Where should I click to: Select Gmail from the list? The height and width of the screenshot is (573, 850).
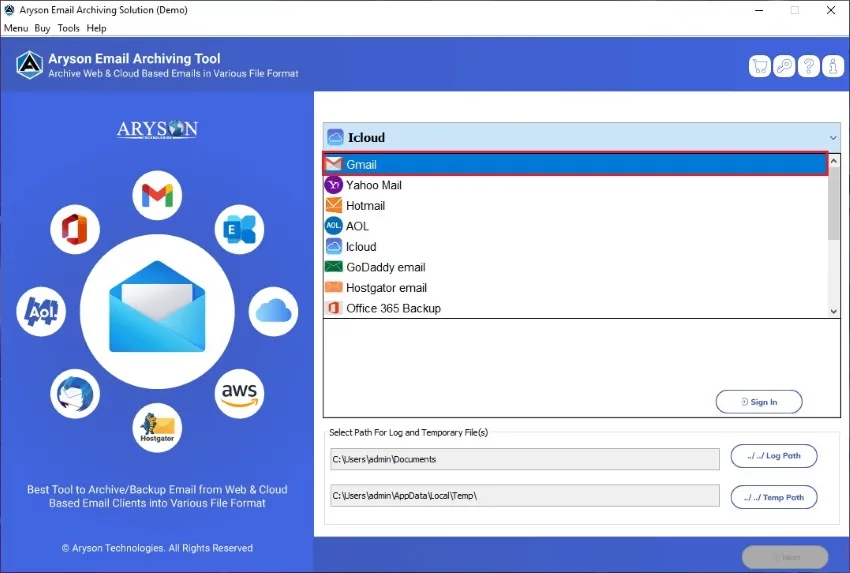pos(576,164)
